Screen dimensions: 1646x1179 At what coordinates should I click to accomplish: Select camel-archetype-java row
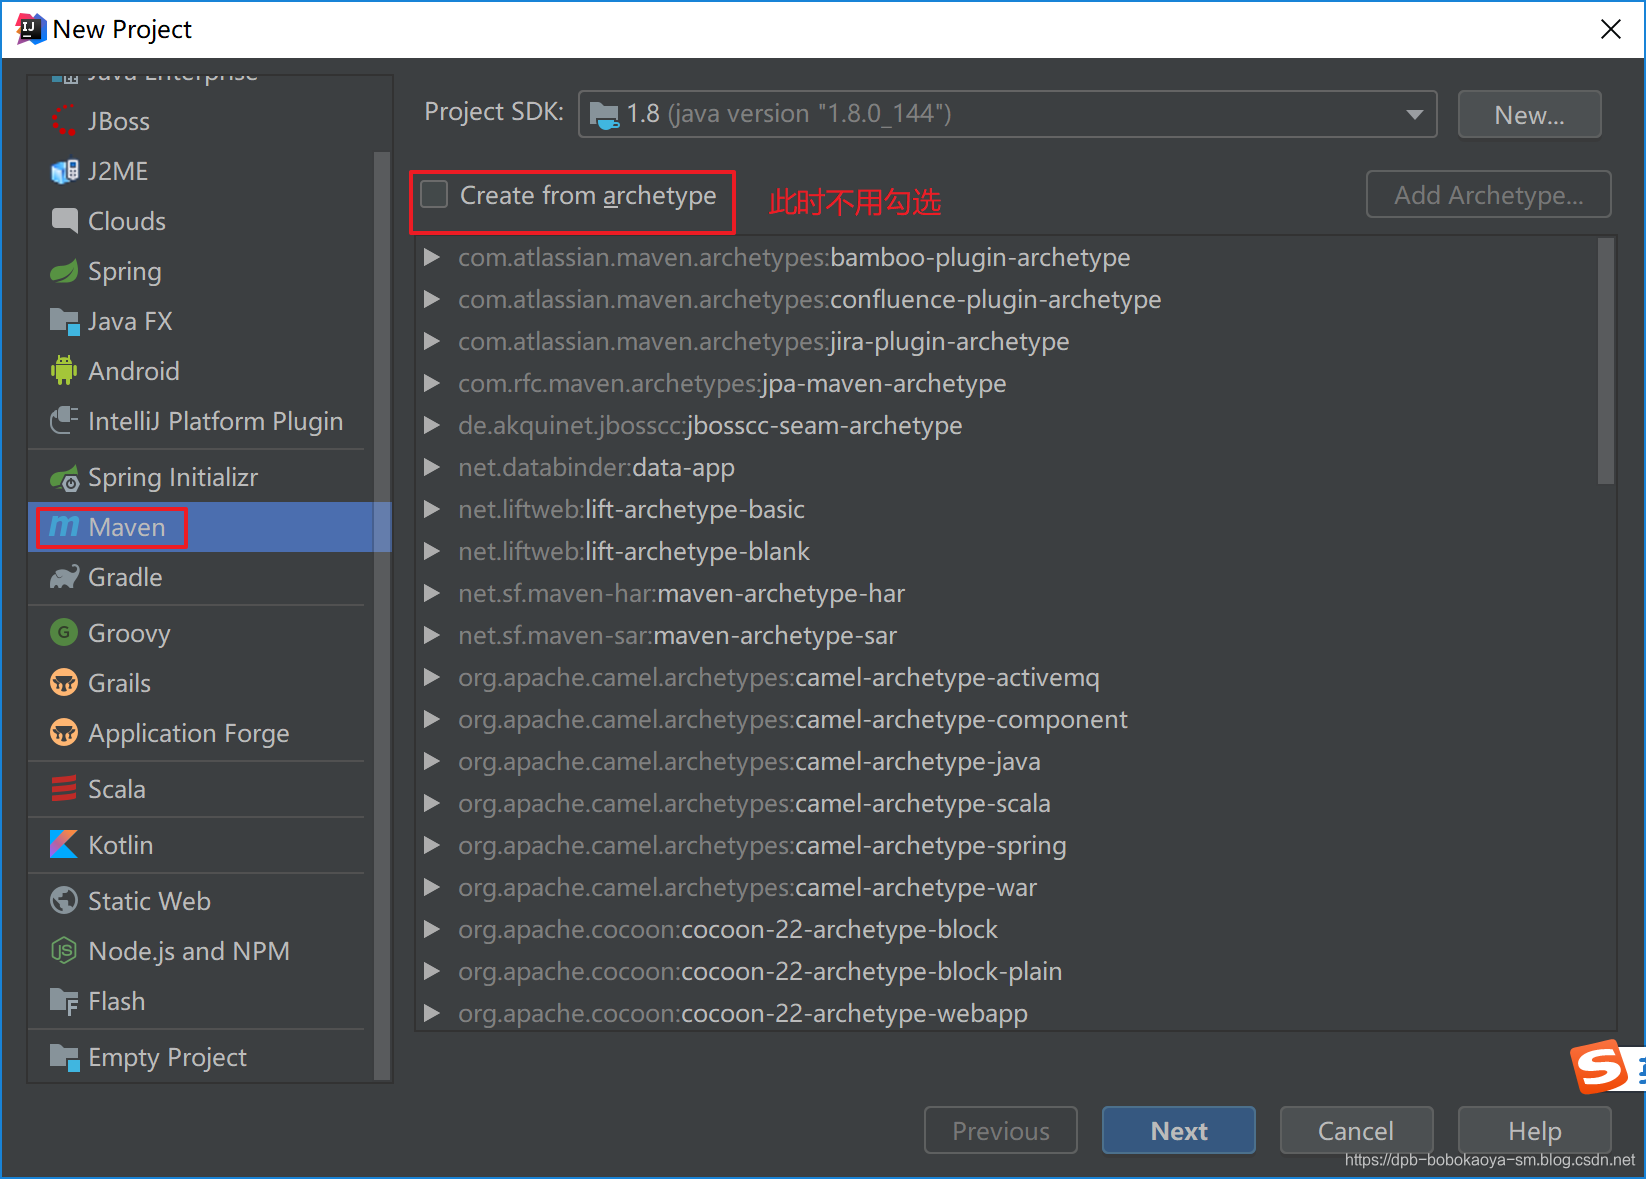(1007, 761)
